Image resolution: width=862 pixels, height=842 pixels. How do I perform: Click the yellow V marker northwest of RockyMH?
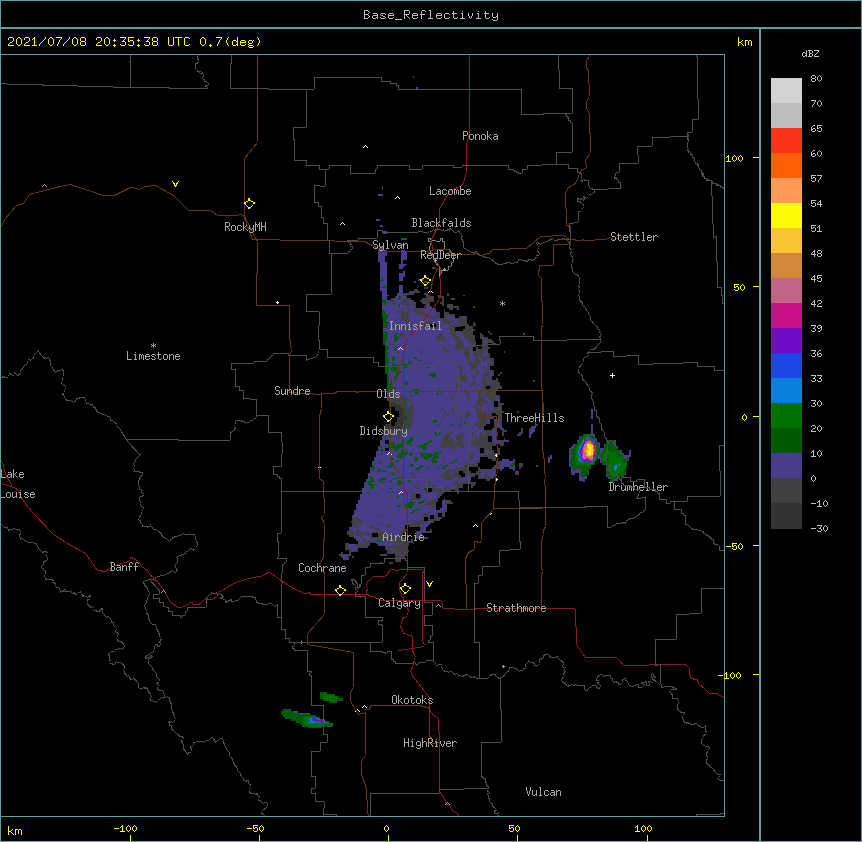click(175, 184)
